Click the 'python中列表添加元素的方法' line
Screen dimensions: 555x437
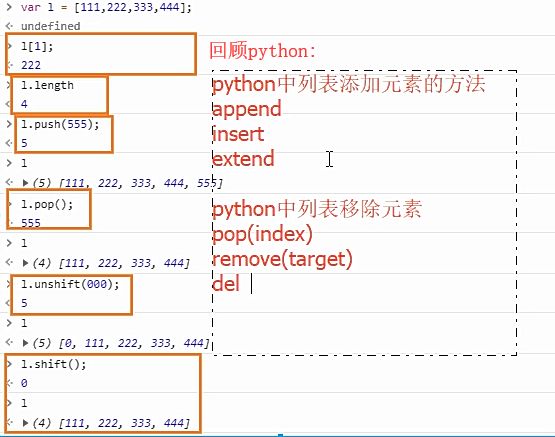coord(349,85)
